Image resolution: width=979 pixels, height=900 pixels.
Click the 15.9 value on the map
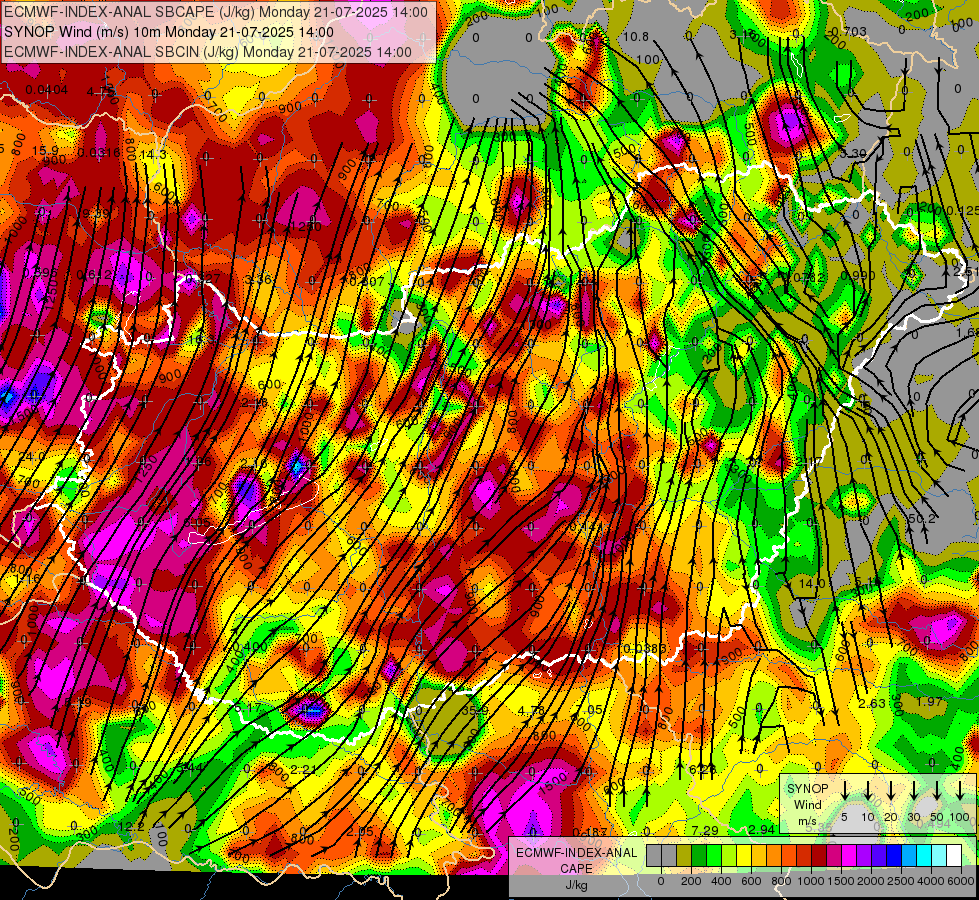pyautogui.click(x=45, y=151)
